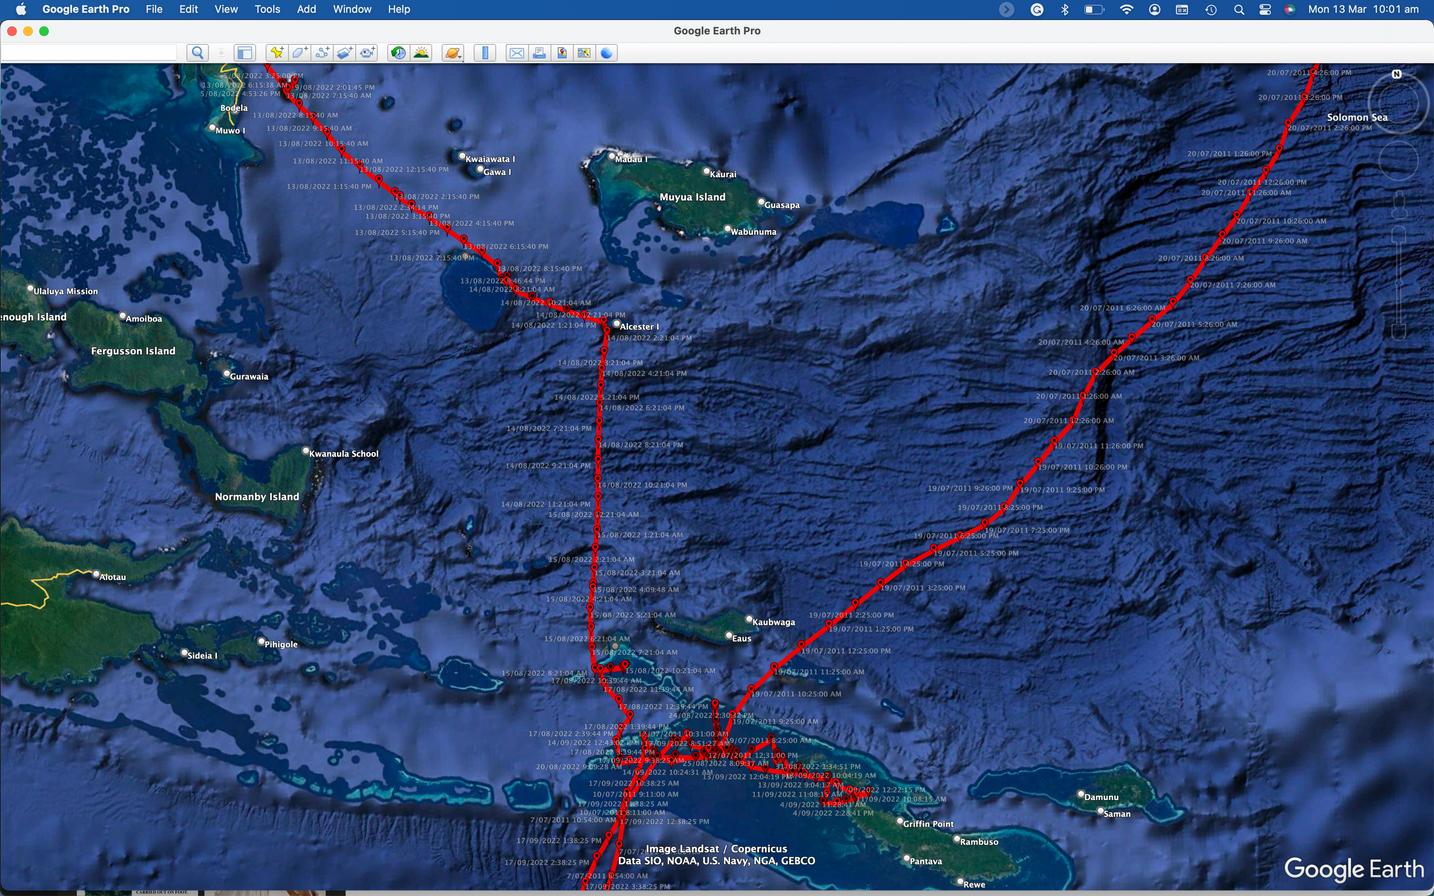Open the View menu
This screenshot has height=896, width=1434.
coord(226,9)
